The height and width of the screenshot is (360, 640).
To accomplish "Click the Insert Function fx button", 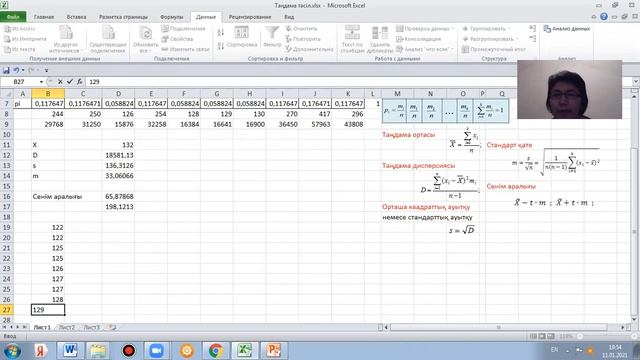I will coord(80,82).
